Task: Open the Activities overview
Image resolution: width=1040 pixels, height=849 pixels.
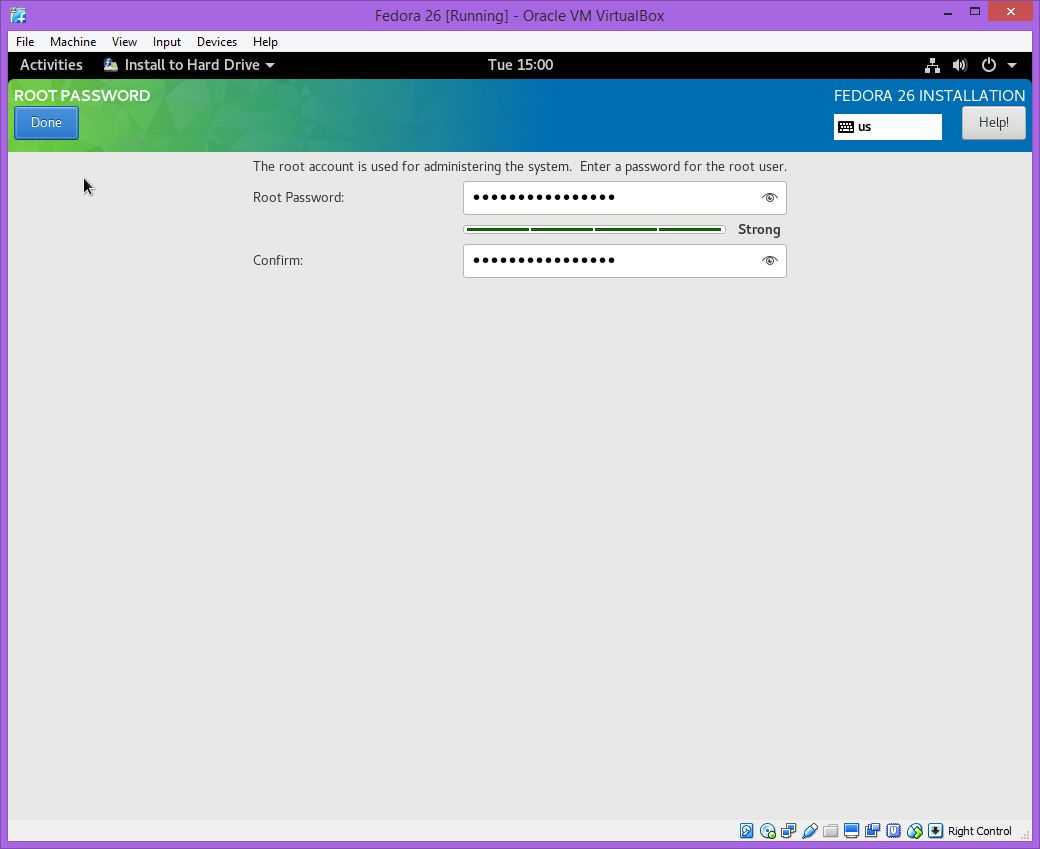Action: 51,65
